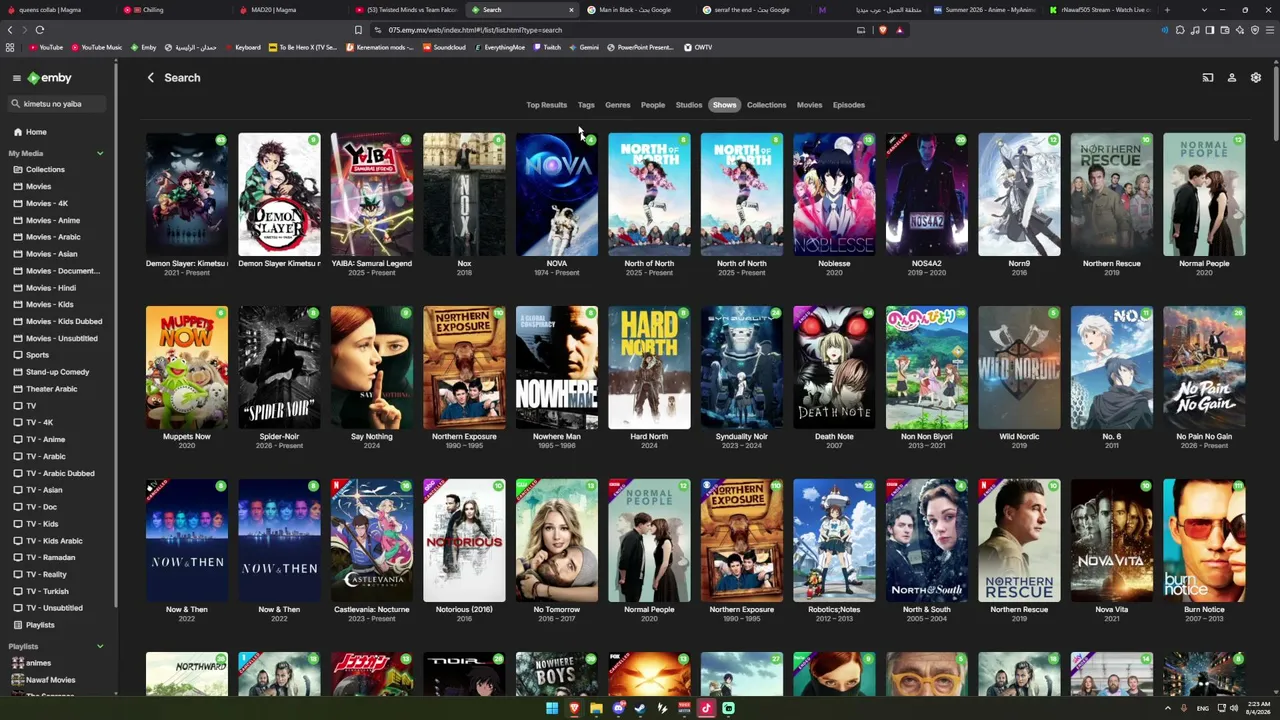Click the Home icon in sidebar
The width and height of the screenshot is (1280, 720).
click(18, 132)
